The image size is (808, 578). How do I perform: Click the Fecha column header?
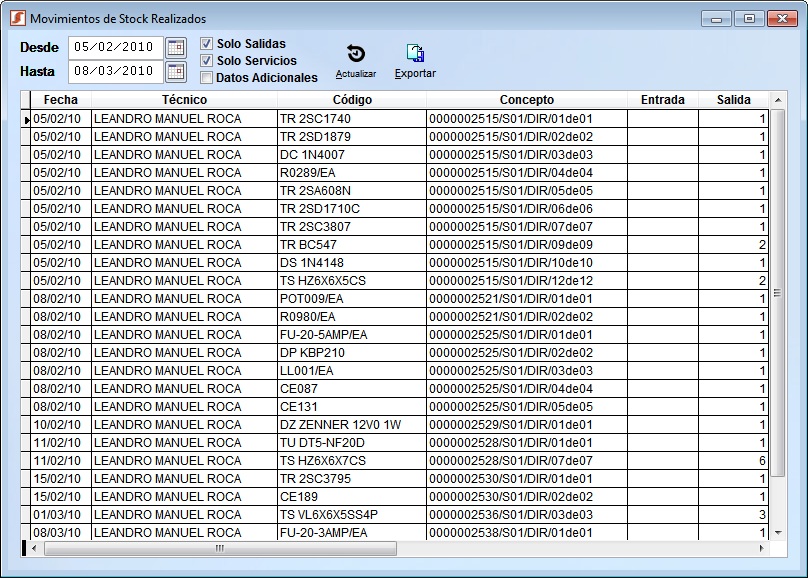60,100
